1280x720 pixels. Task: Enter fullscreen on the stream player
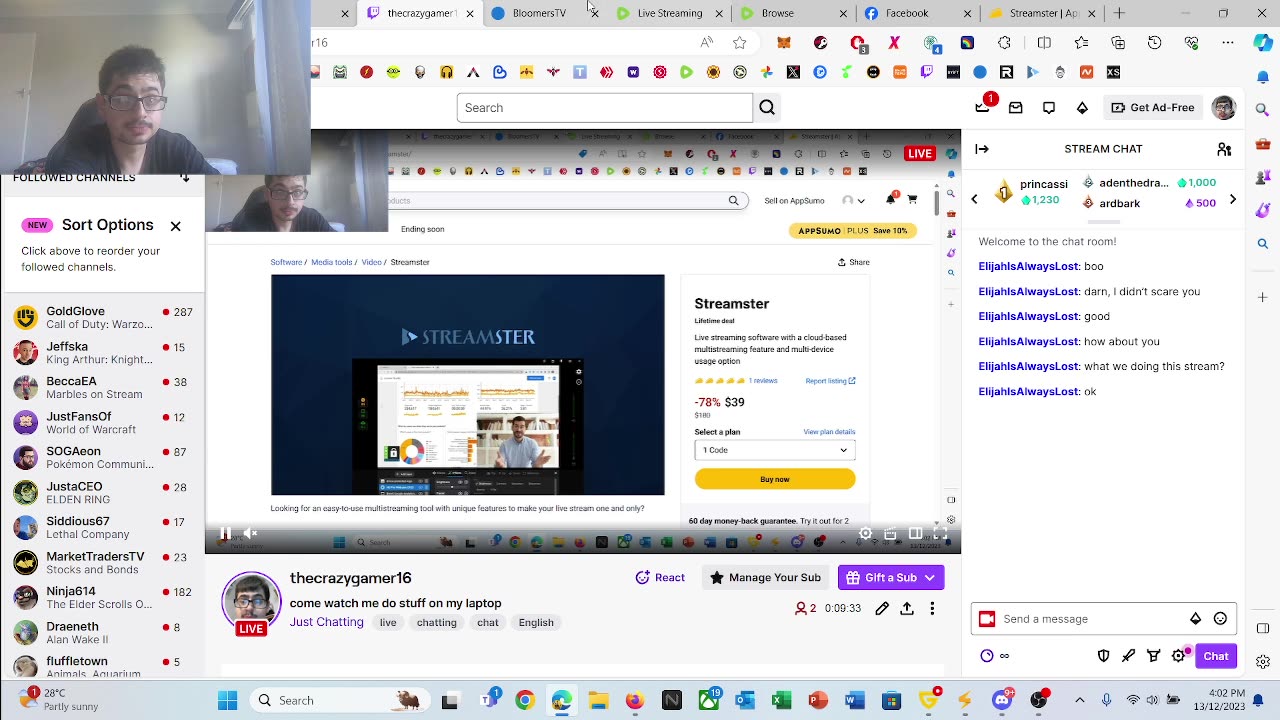point(940,534)
